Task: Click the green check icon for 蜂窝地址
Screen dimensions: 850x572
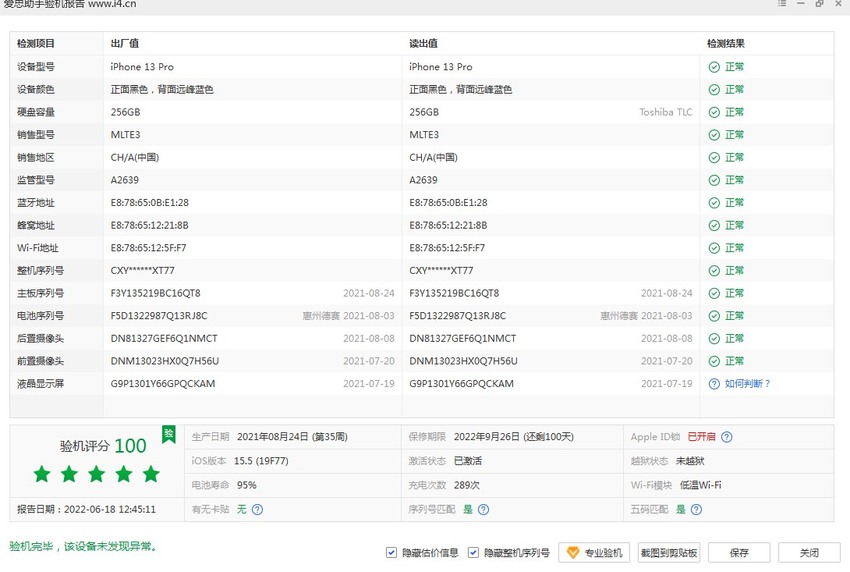Action: (x=714, y=226)
